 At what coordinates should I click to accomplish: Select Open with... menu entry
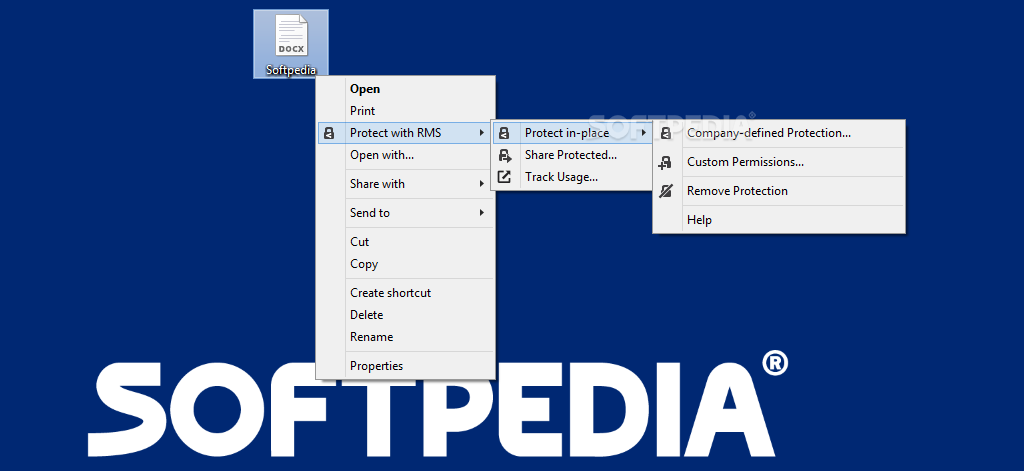coord(406,155)
